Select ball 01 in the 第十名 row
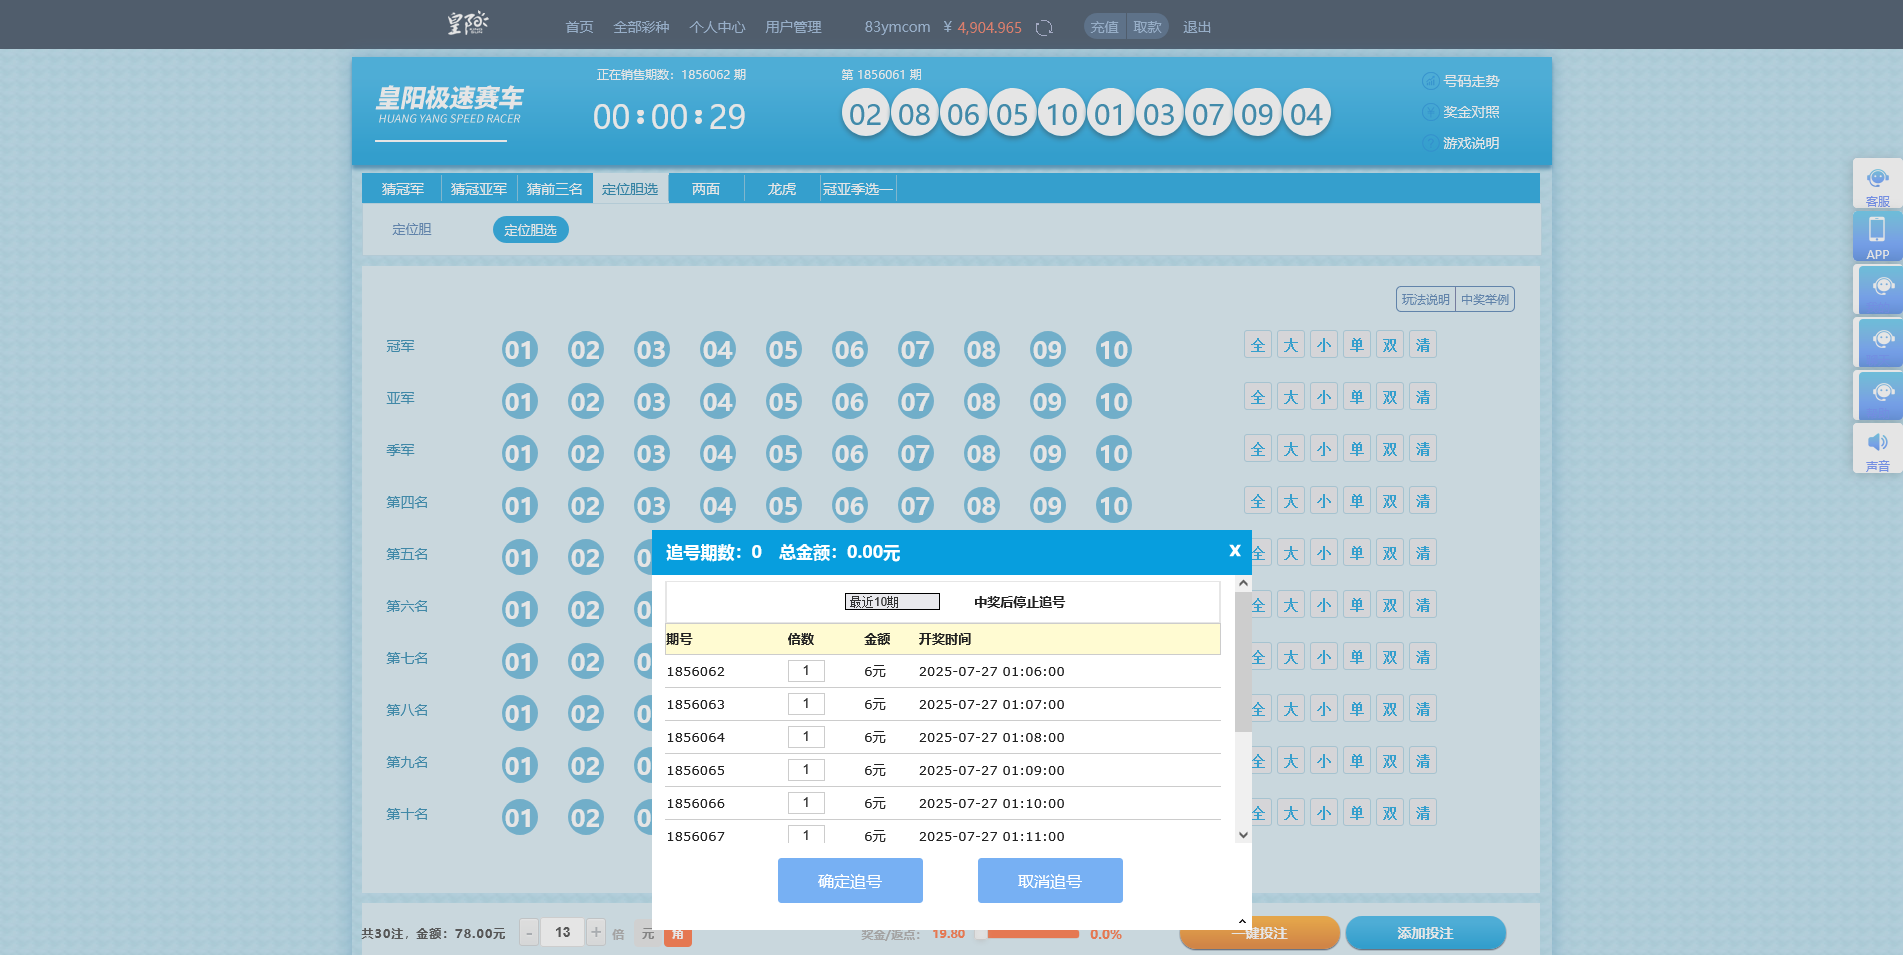This screenshot has height=955, width=1903. (x=519, y=818)
